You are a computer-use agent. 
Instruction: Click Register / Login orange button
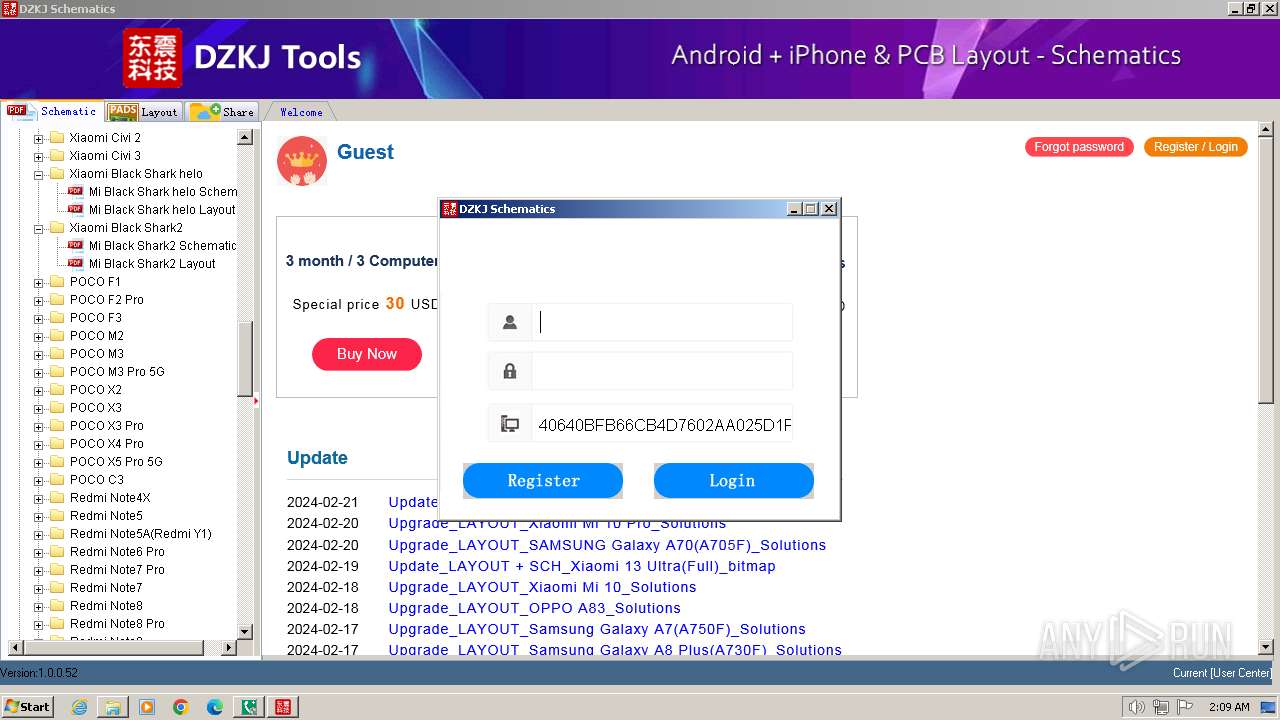1196,147
